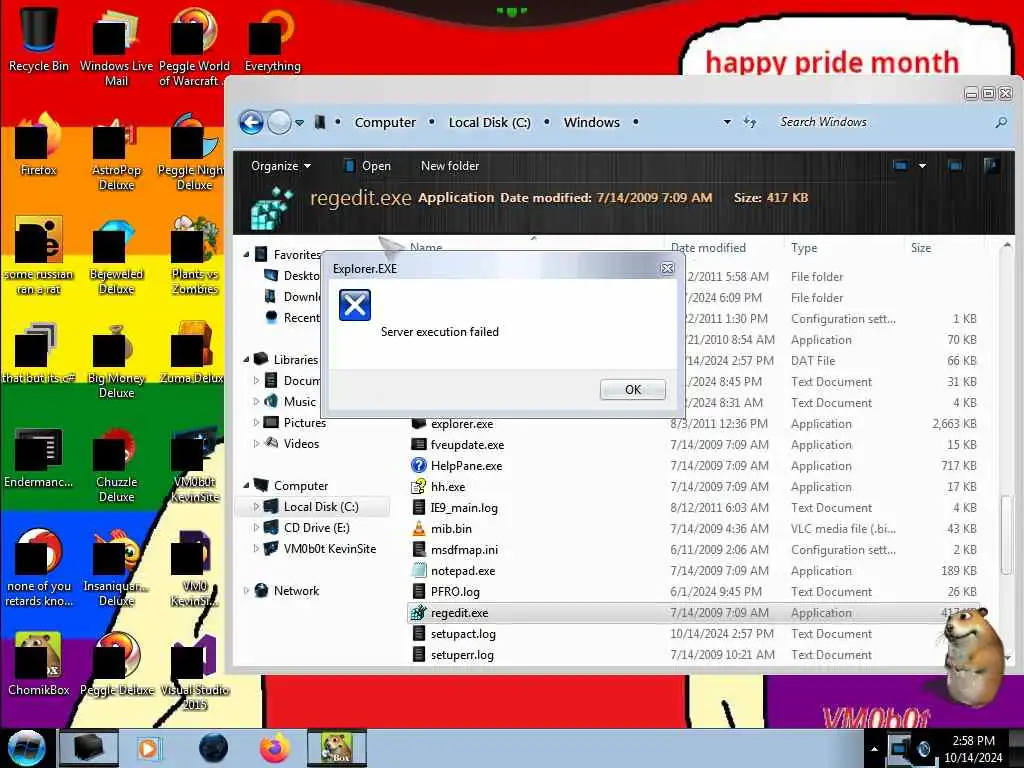Select the notepad.exe file icon
Screen dimensions: 1024x768
[419, 570]
